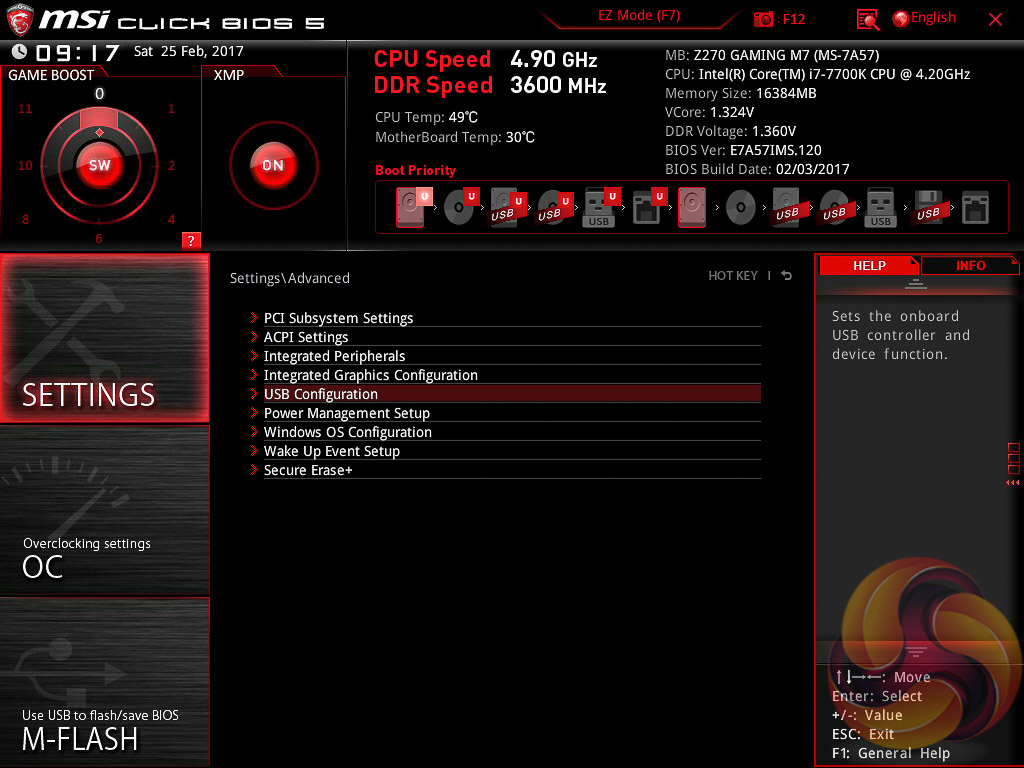Select the UEFI network boot device
The height and width of the screenshot is (768, 1024).
(649, 207)
